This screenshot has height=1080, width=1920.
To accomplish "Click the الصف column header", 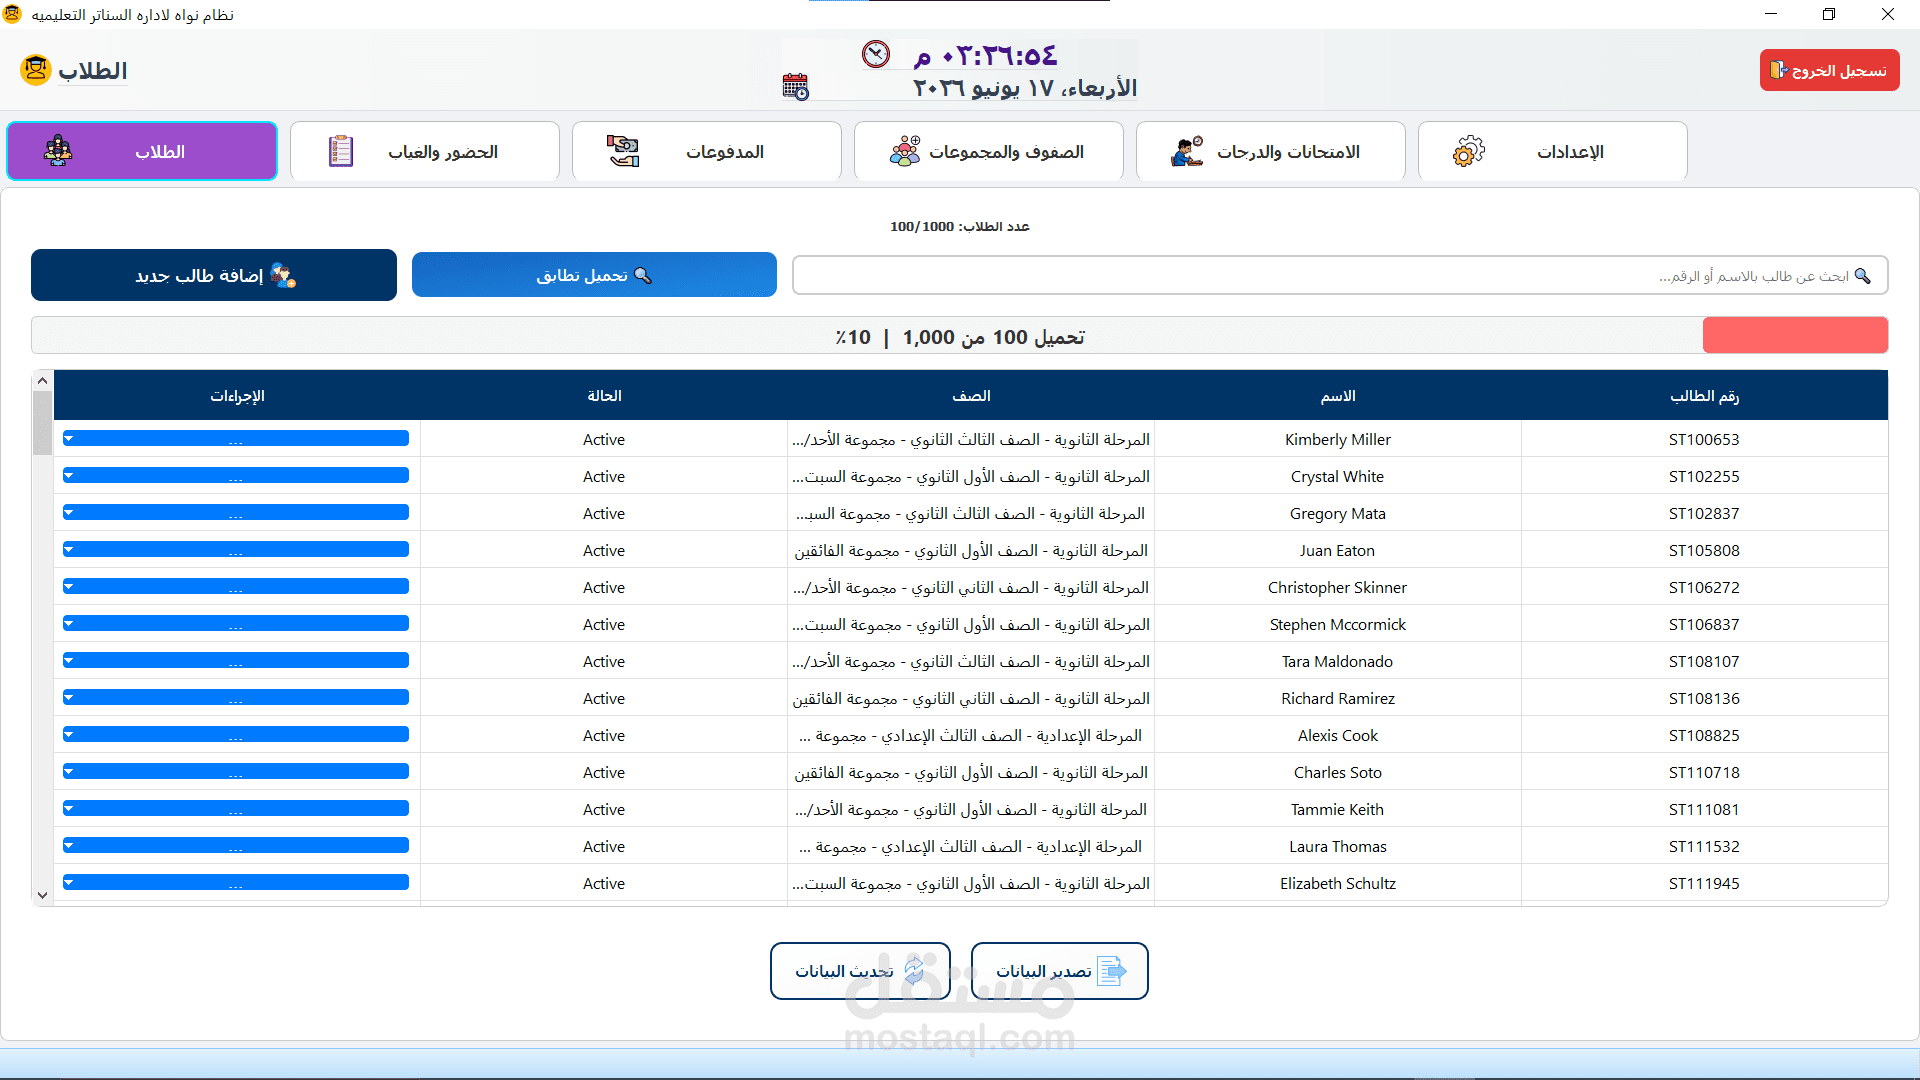I will point(971,396).
